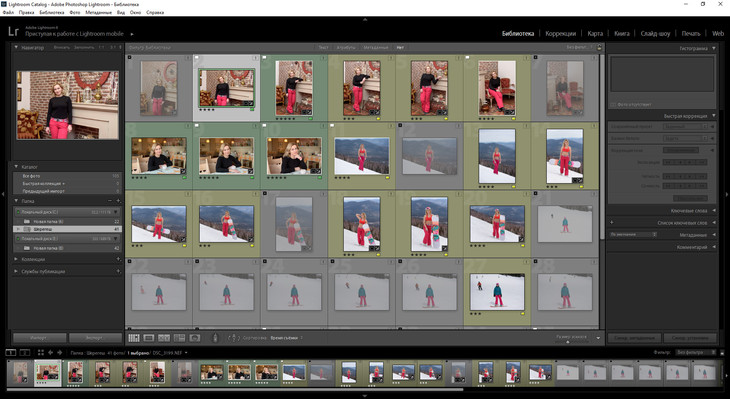Viewport: 730px width, 399px height.
Task: Remove folder with Папки minus icon
Action: [x=110, y=201]
